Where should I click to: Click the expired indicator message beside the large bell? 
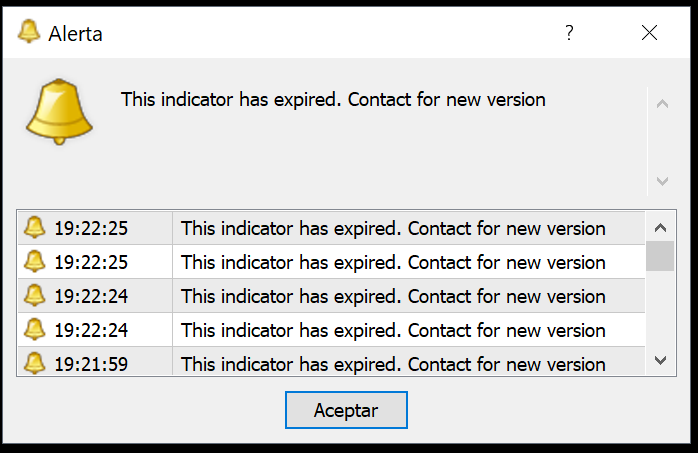tap(333, 100)
